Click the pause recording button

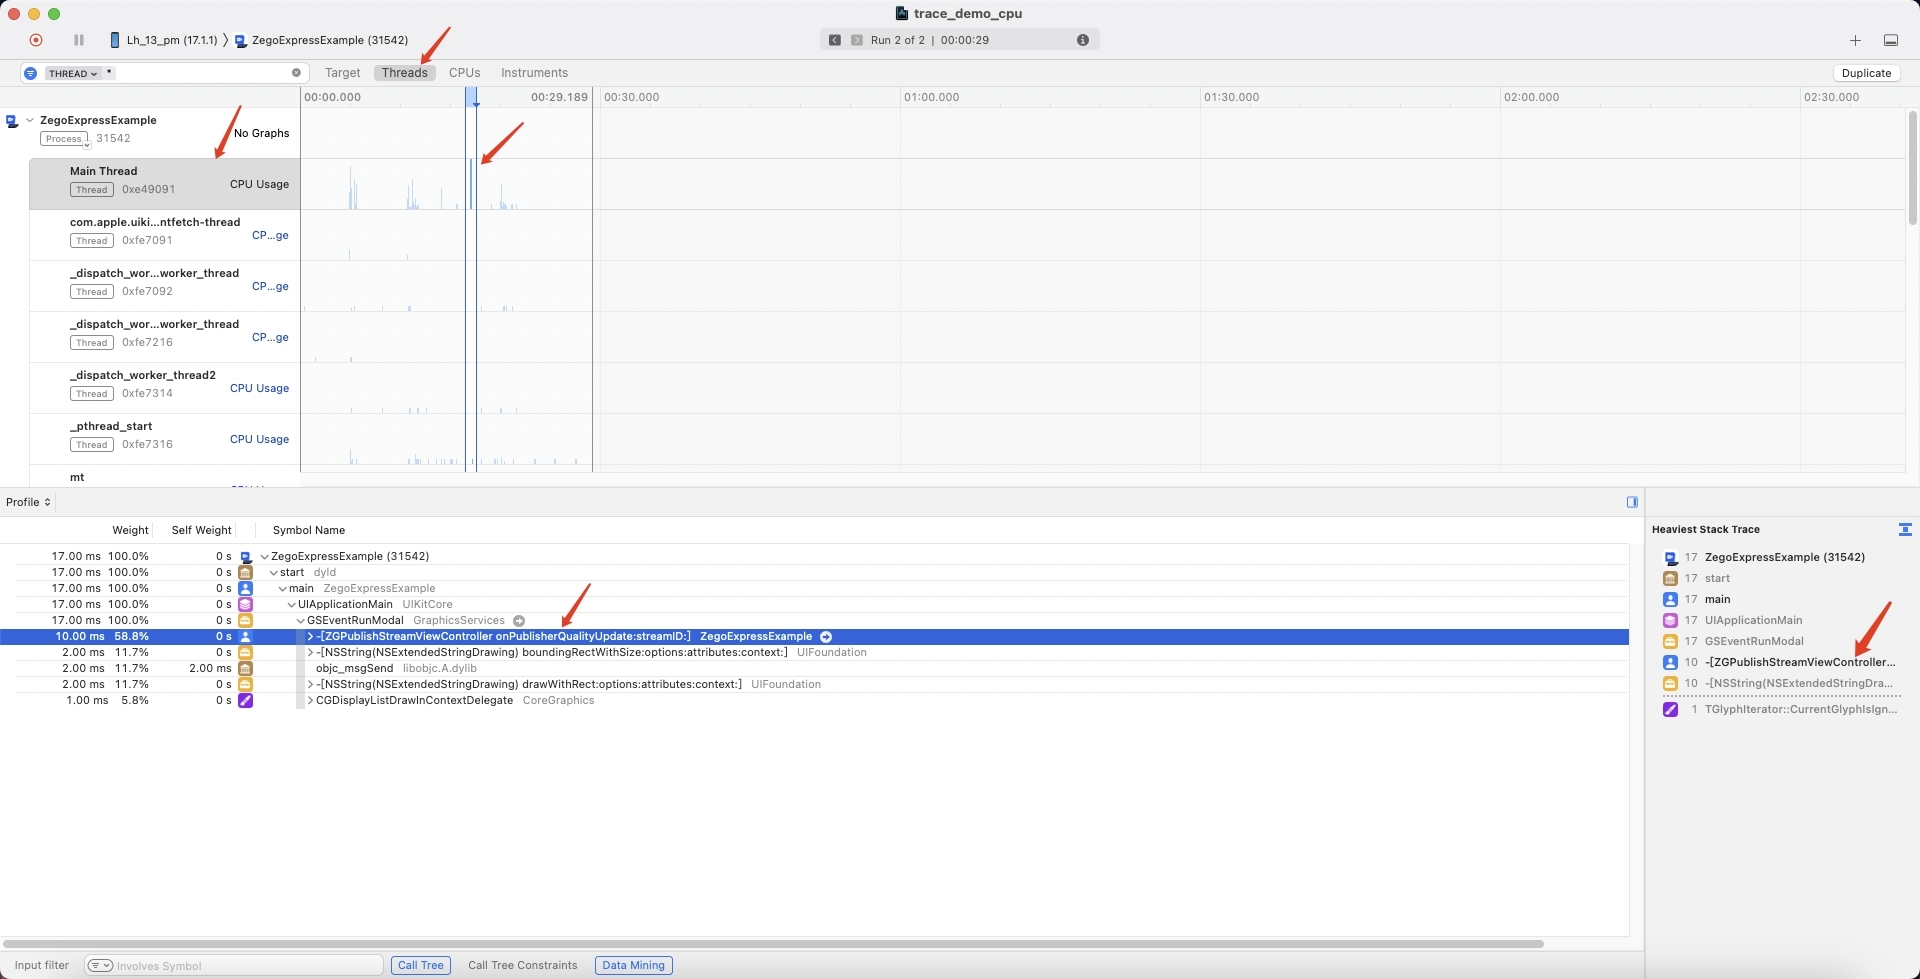[79, 40]
